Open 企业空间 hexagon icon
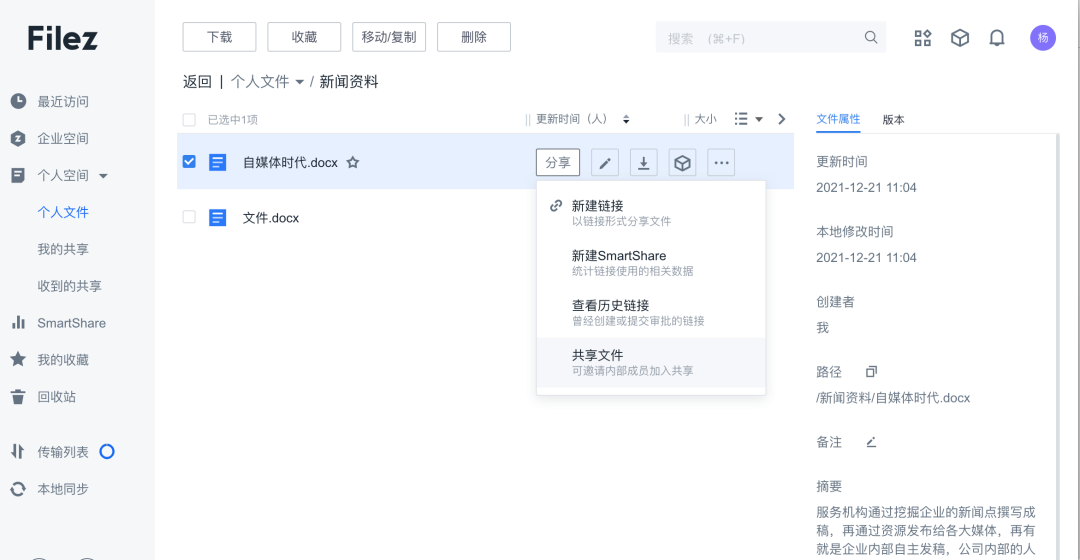Image resolution: width=1080 pixels, height=560 pixels. coord(19,138)
